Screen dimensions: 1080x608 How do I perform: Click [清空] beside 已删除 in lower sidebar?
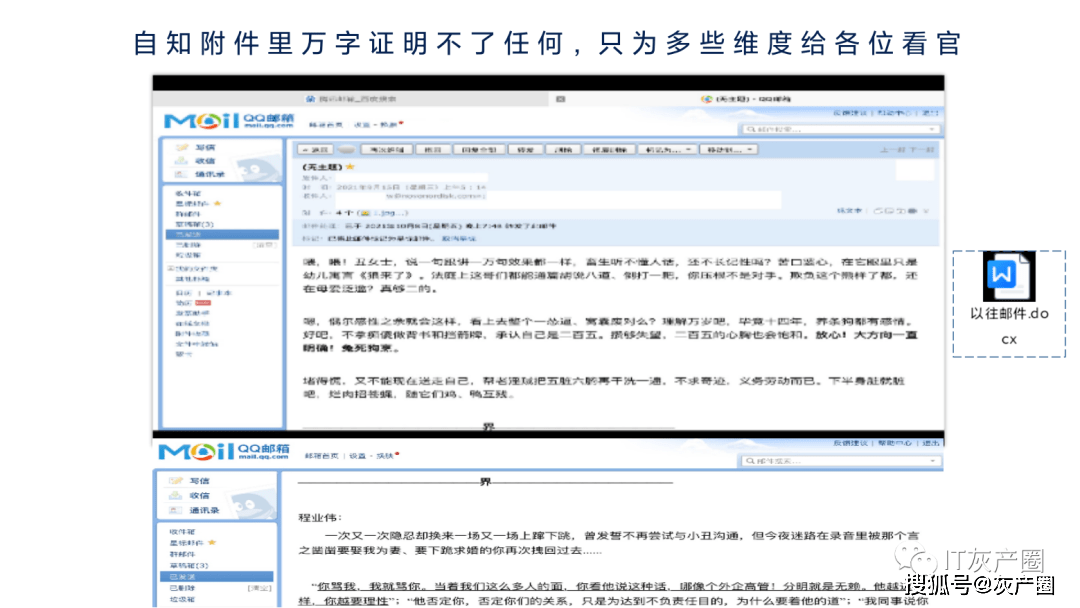pyautogui.click(x=259, y=588)
